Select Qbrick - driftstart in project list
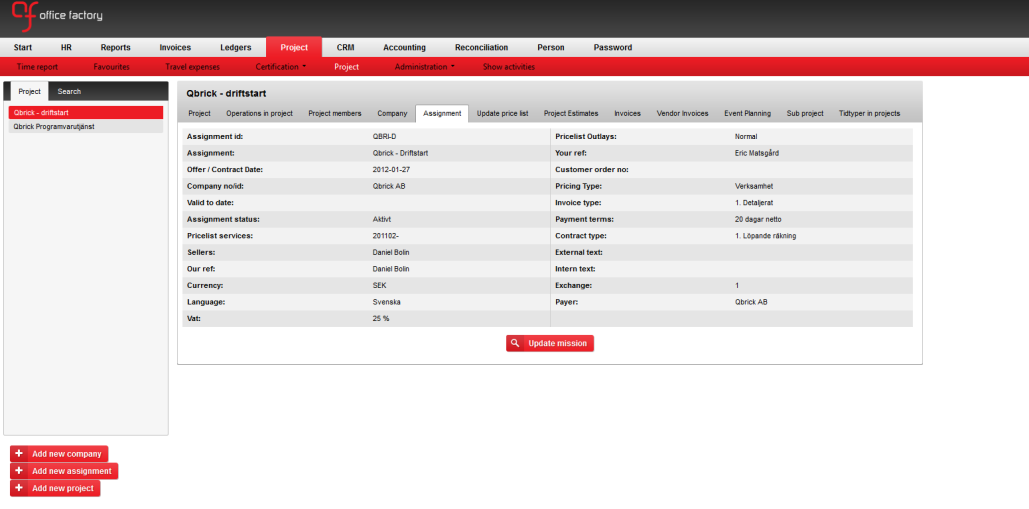1029x509 pixels. [86, 113]
